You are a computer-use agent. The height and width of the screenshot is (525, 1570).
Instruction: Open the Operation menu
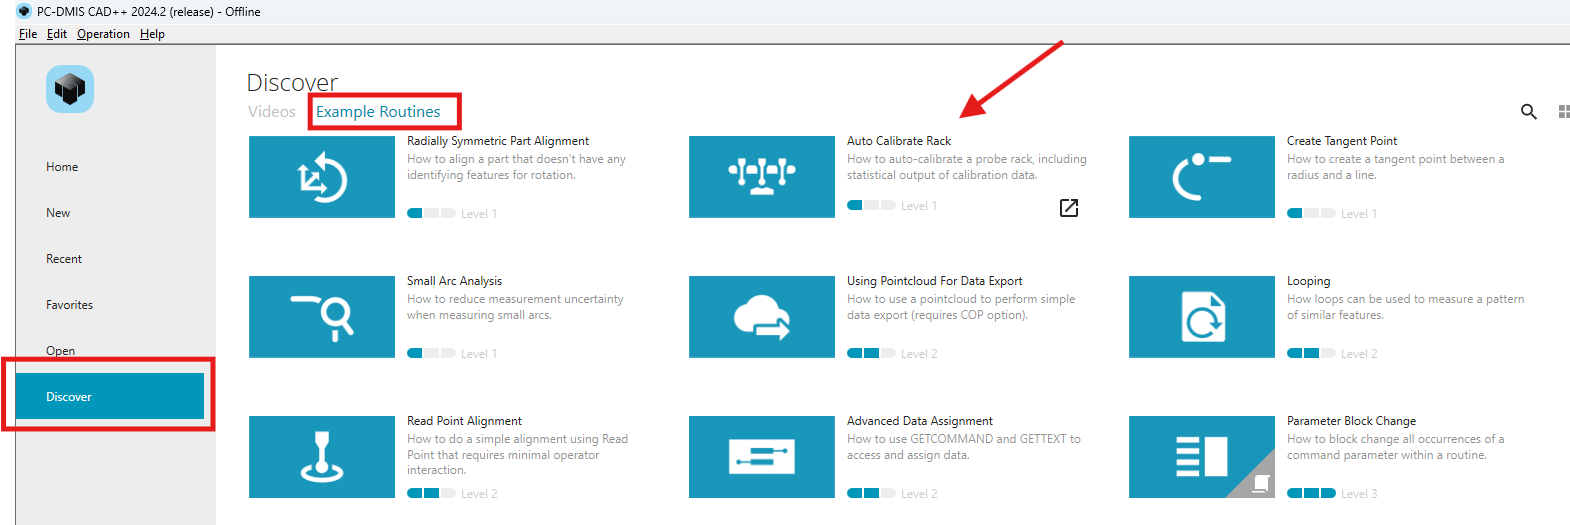(x=103, y=34)
